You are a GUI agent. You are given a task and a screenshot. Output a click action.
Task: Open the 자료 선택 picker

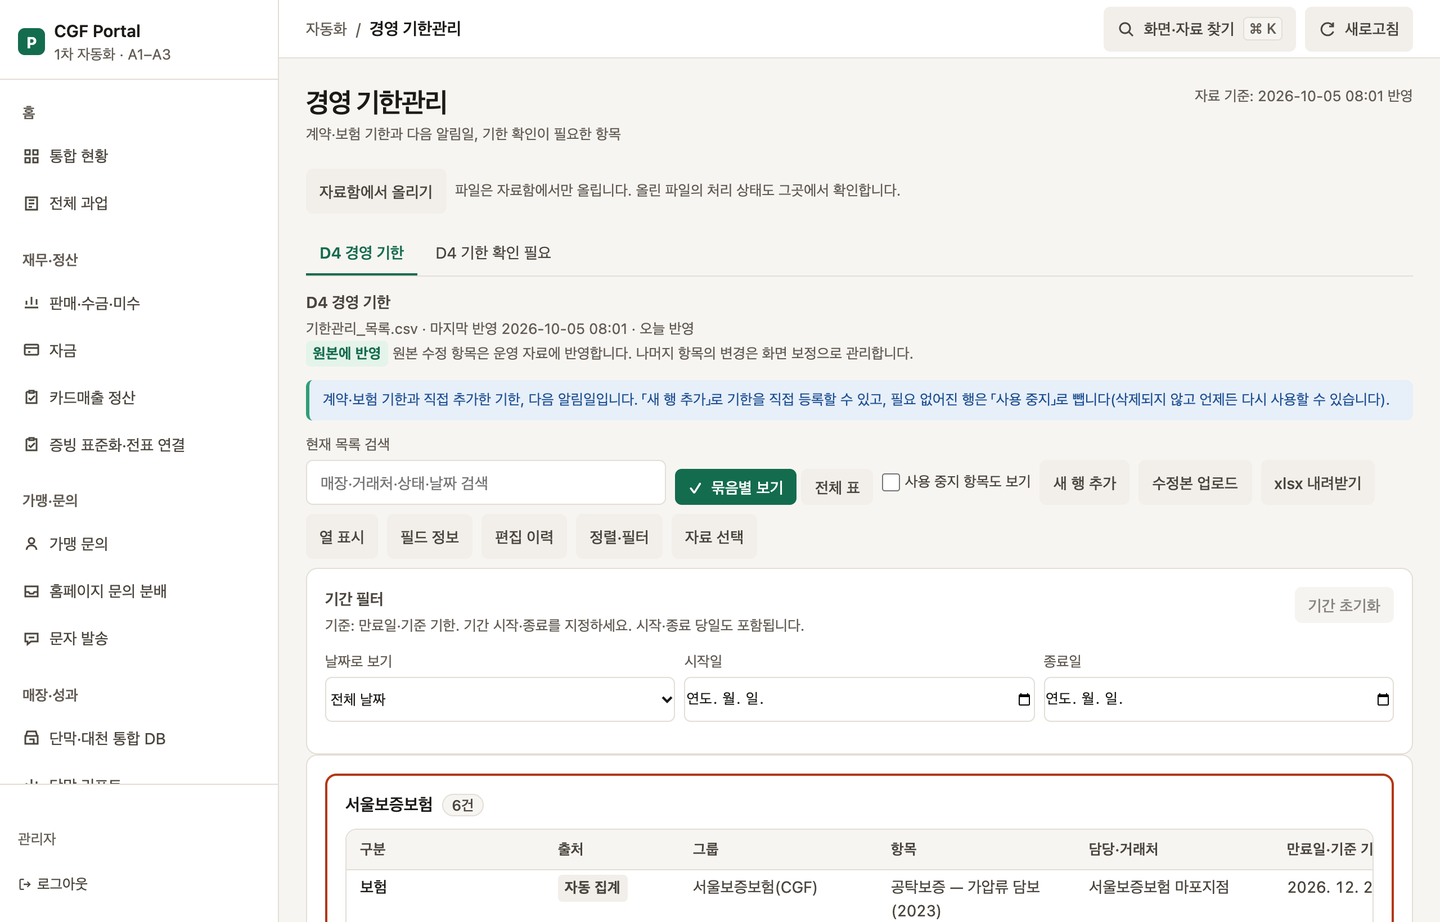(714, 537)
